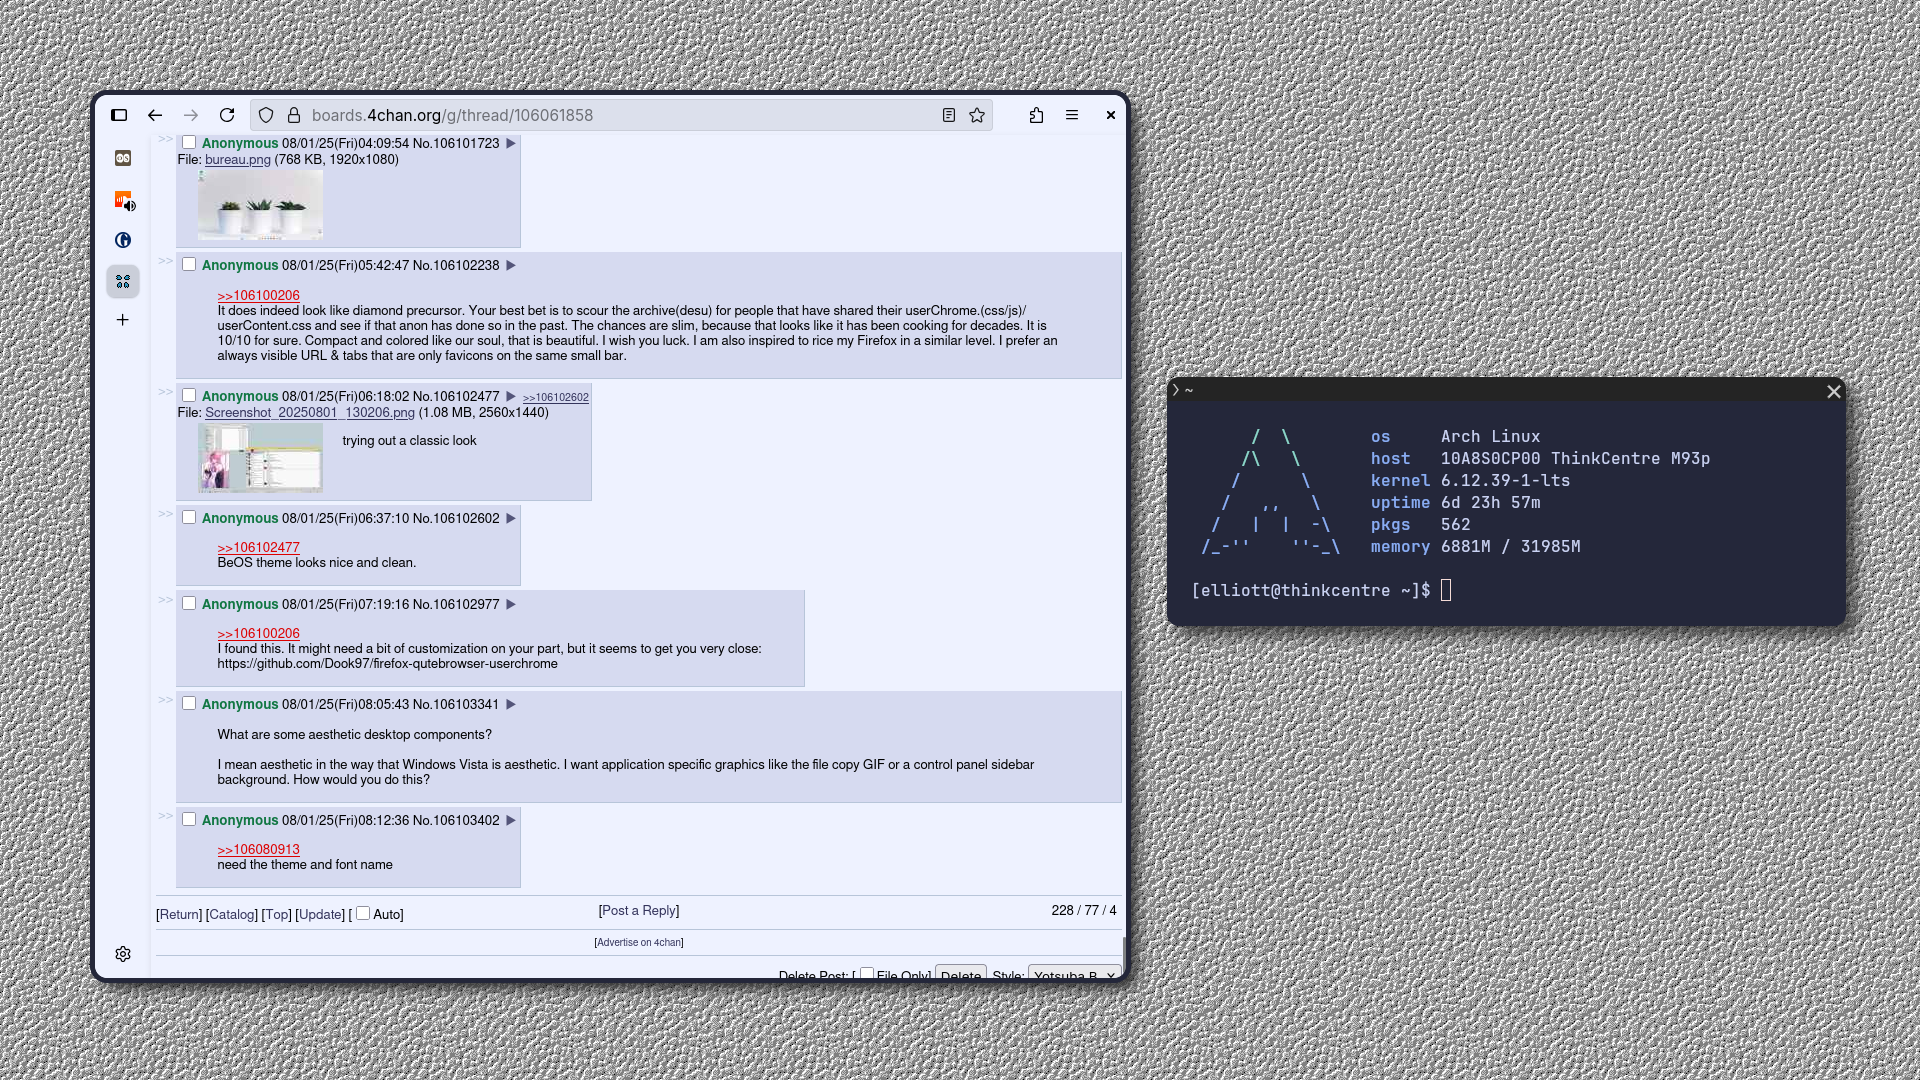Tick the checkbox for post No.106102977

(189, 603)
